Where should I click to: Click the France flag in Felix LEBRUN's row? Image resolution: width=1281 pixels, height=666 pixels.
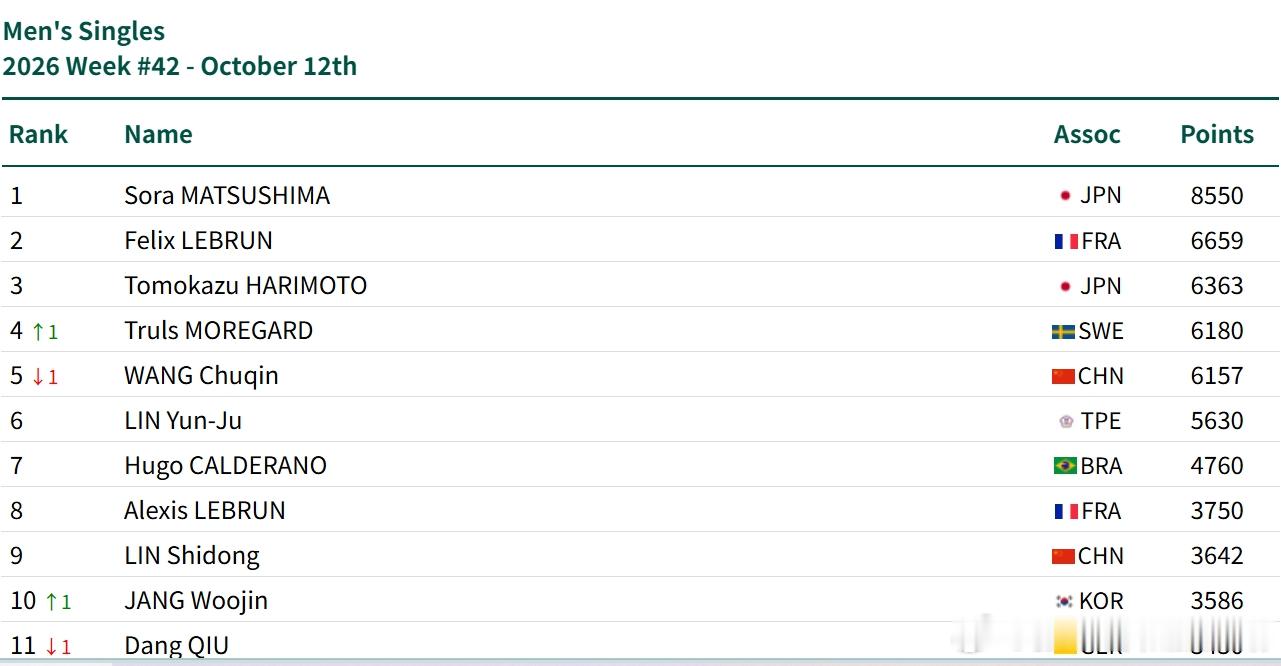(x=1066, y=241)
